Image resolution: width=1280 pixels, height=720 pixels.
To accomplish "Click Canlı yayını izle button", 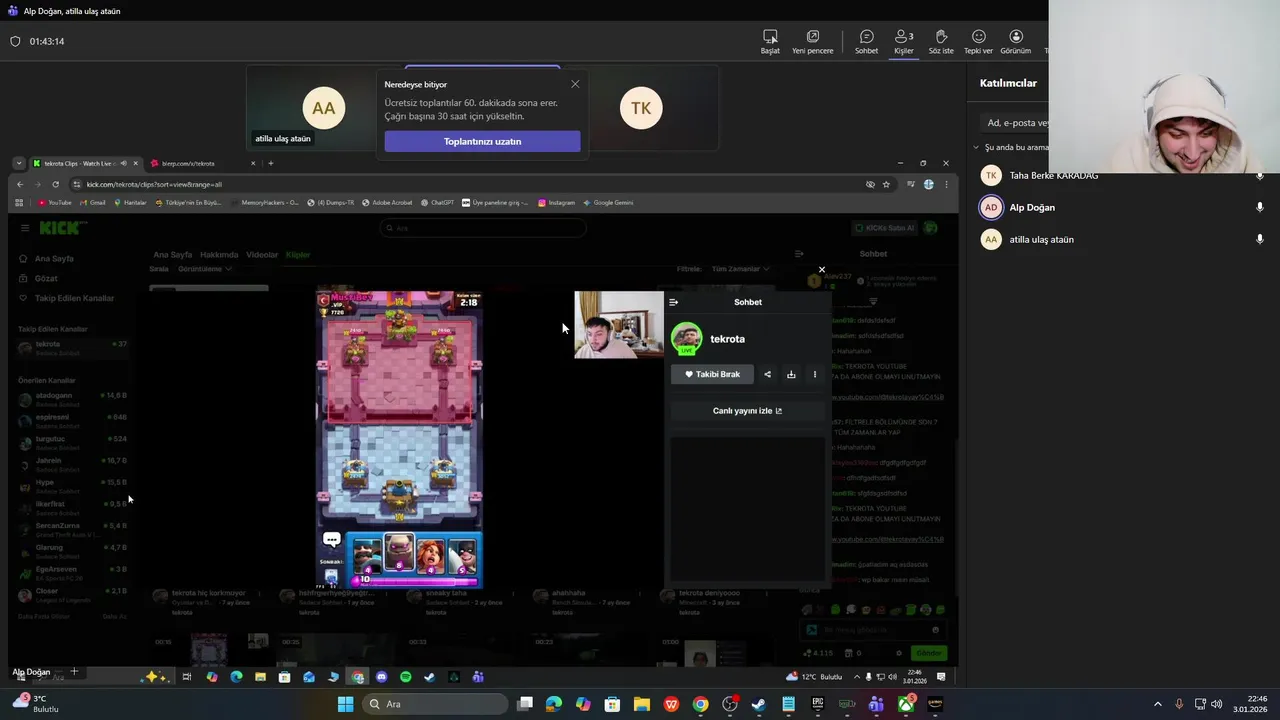I will pos(747,411).
